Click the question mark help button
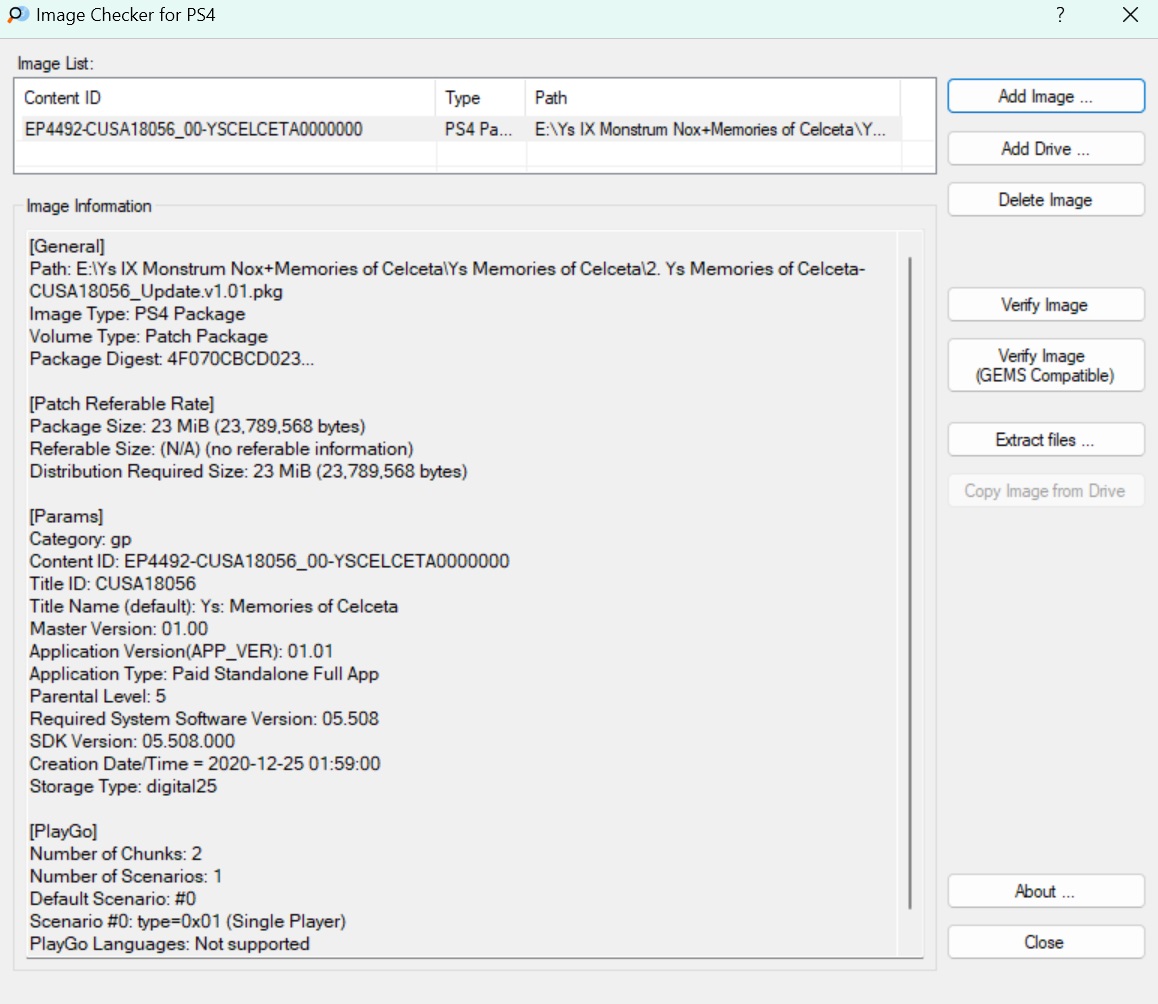1158x1004 pixels. click(1059, 15)
